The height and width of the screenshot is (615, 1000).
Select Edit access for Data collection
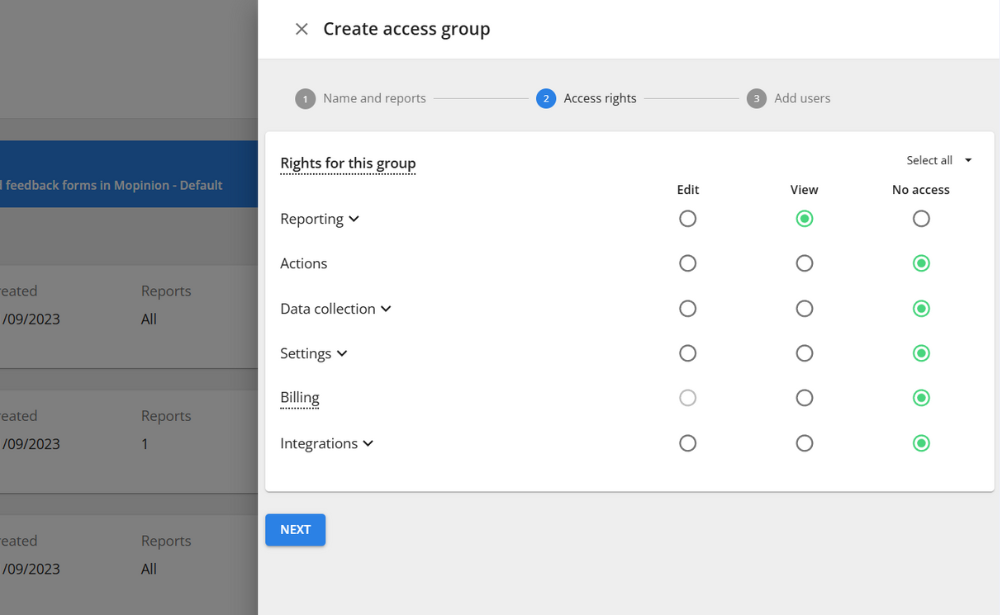point(688,308)
